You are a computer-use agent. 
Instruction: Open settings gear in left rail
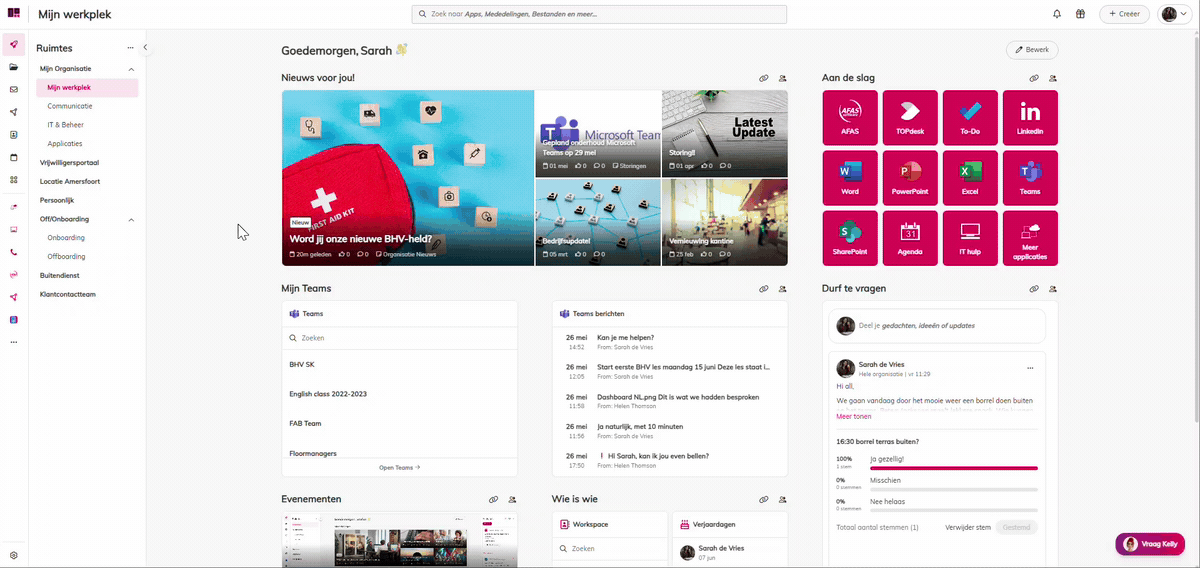point(14,555)
